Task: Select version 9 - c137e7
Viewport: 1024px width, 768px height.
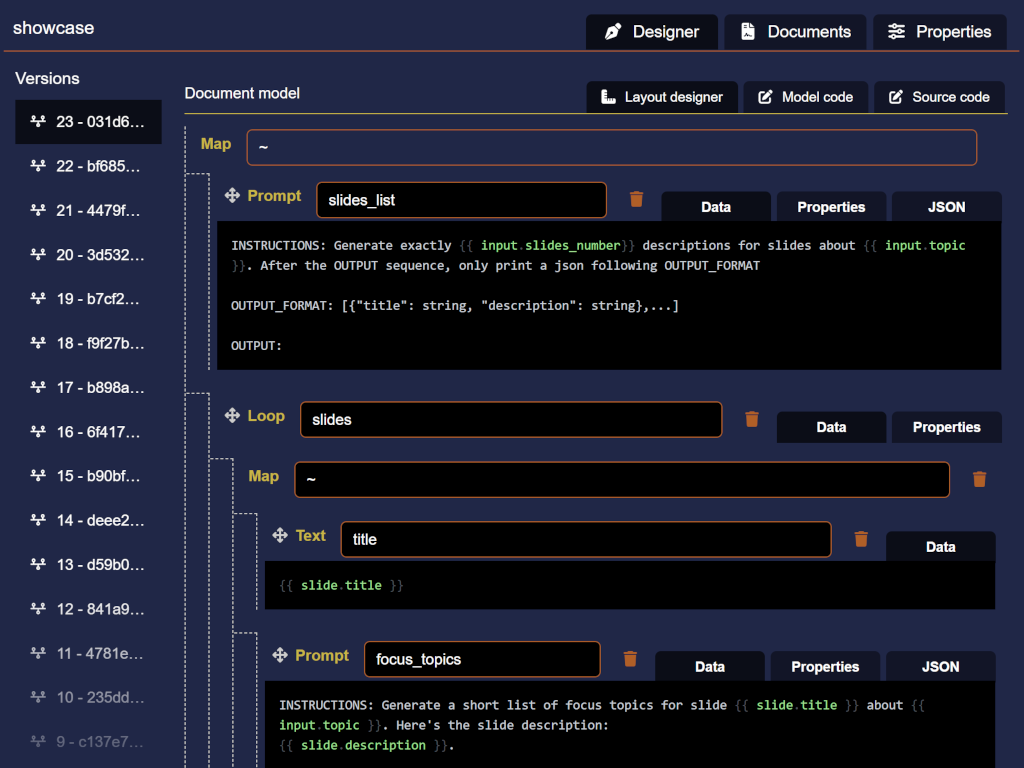Action: click(x=88, y=741)
